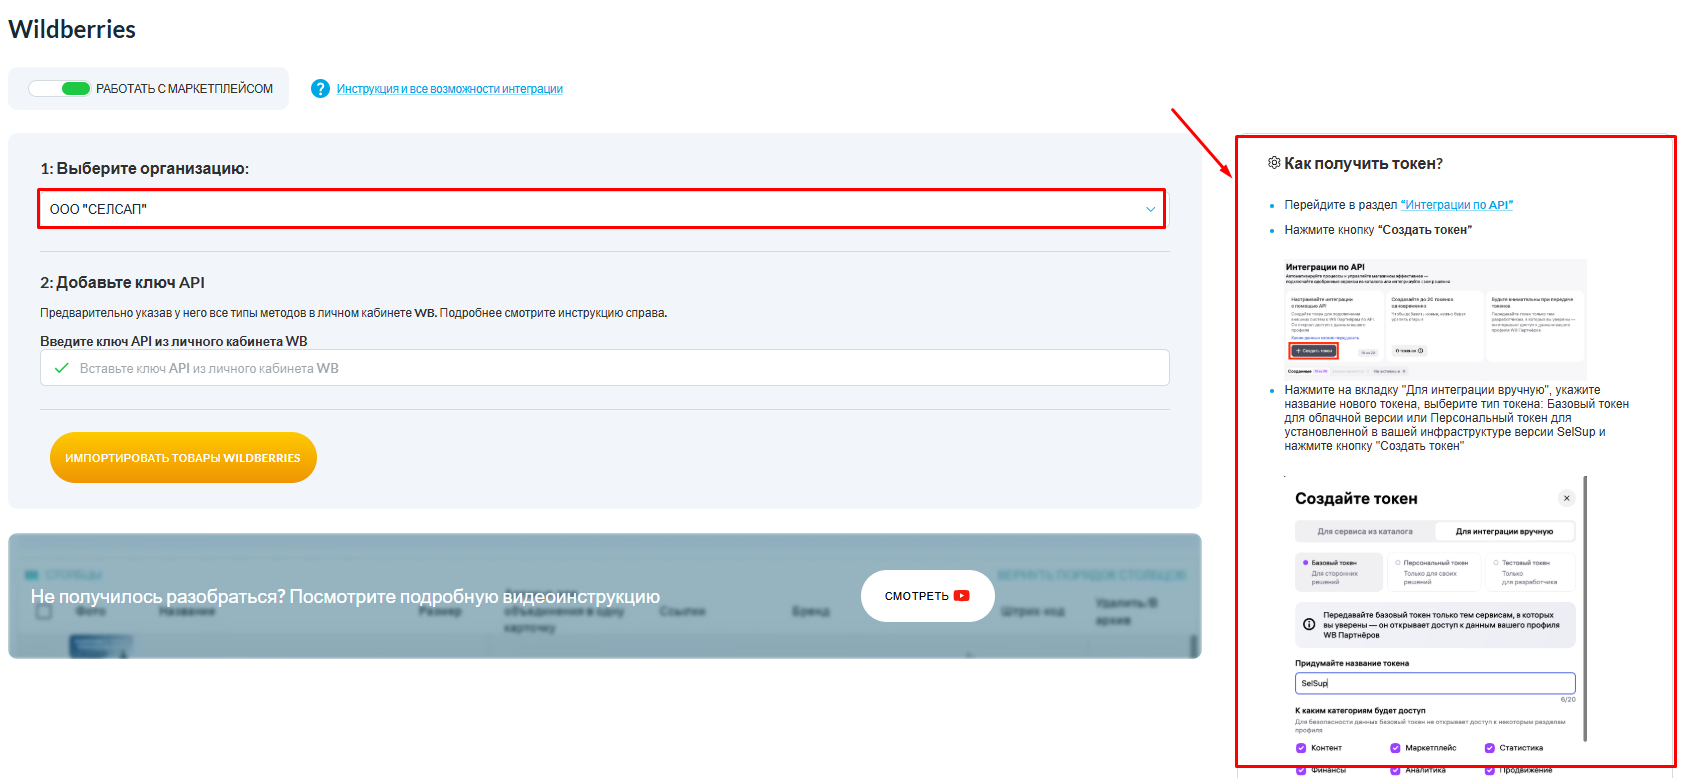Click the 'Интеграции по API' screenshot thumbnail
1685x778 pixels.
(1434, 316)
